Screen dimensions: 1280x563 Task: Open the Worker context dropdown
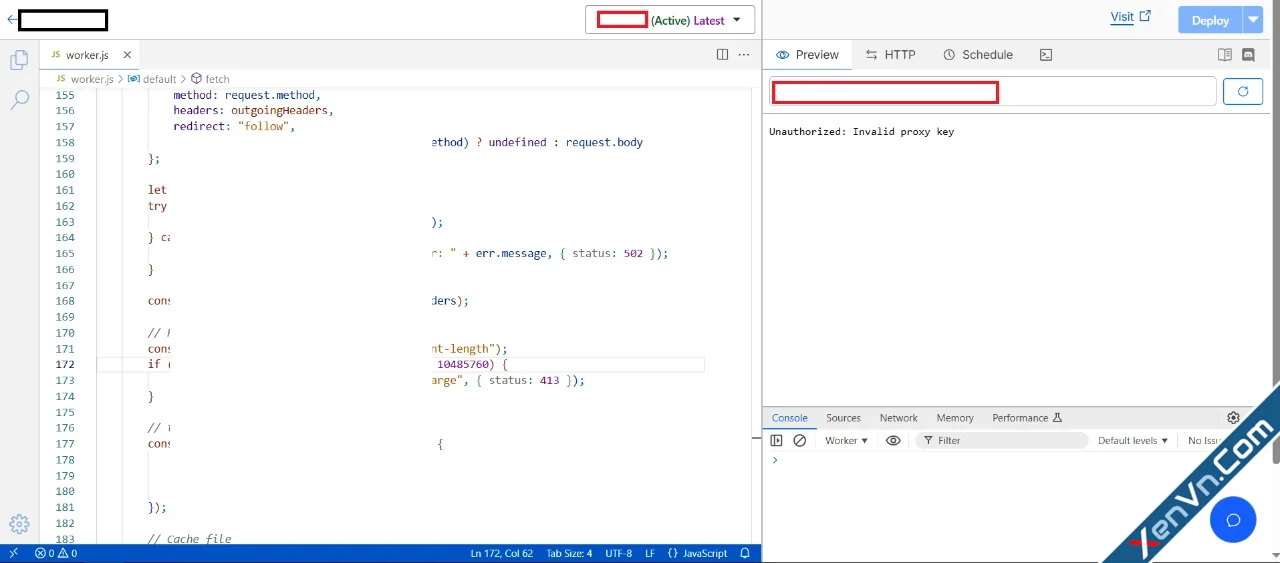(846, 441)
